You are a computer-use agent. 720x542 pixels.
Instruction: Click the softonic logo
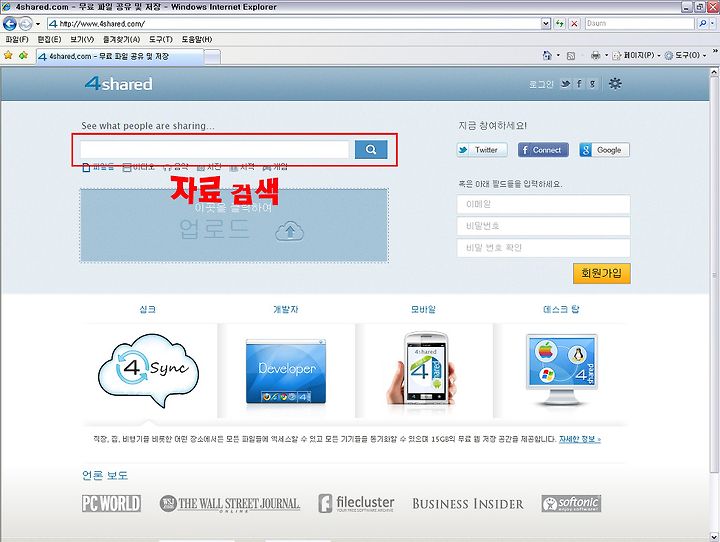click(571, 503)
